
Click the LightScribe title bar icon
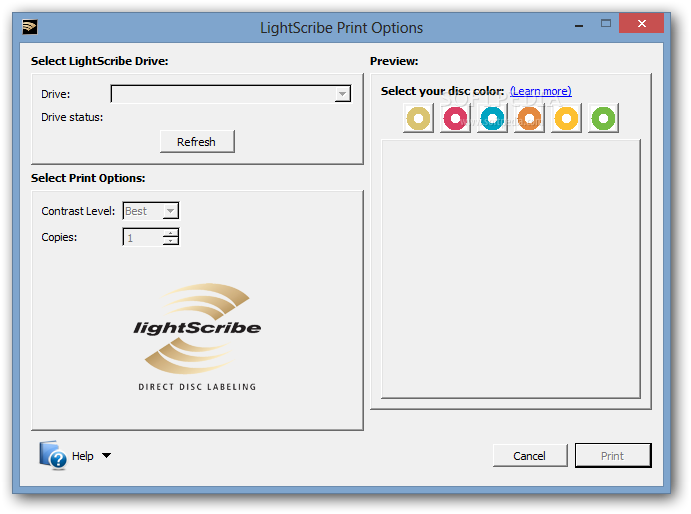[30, 27]
